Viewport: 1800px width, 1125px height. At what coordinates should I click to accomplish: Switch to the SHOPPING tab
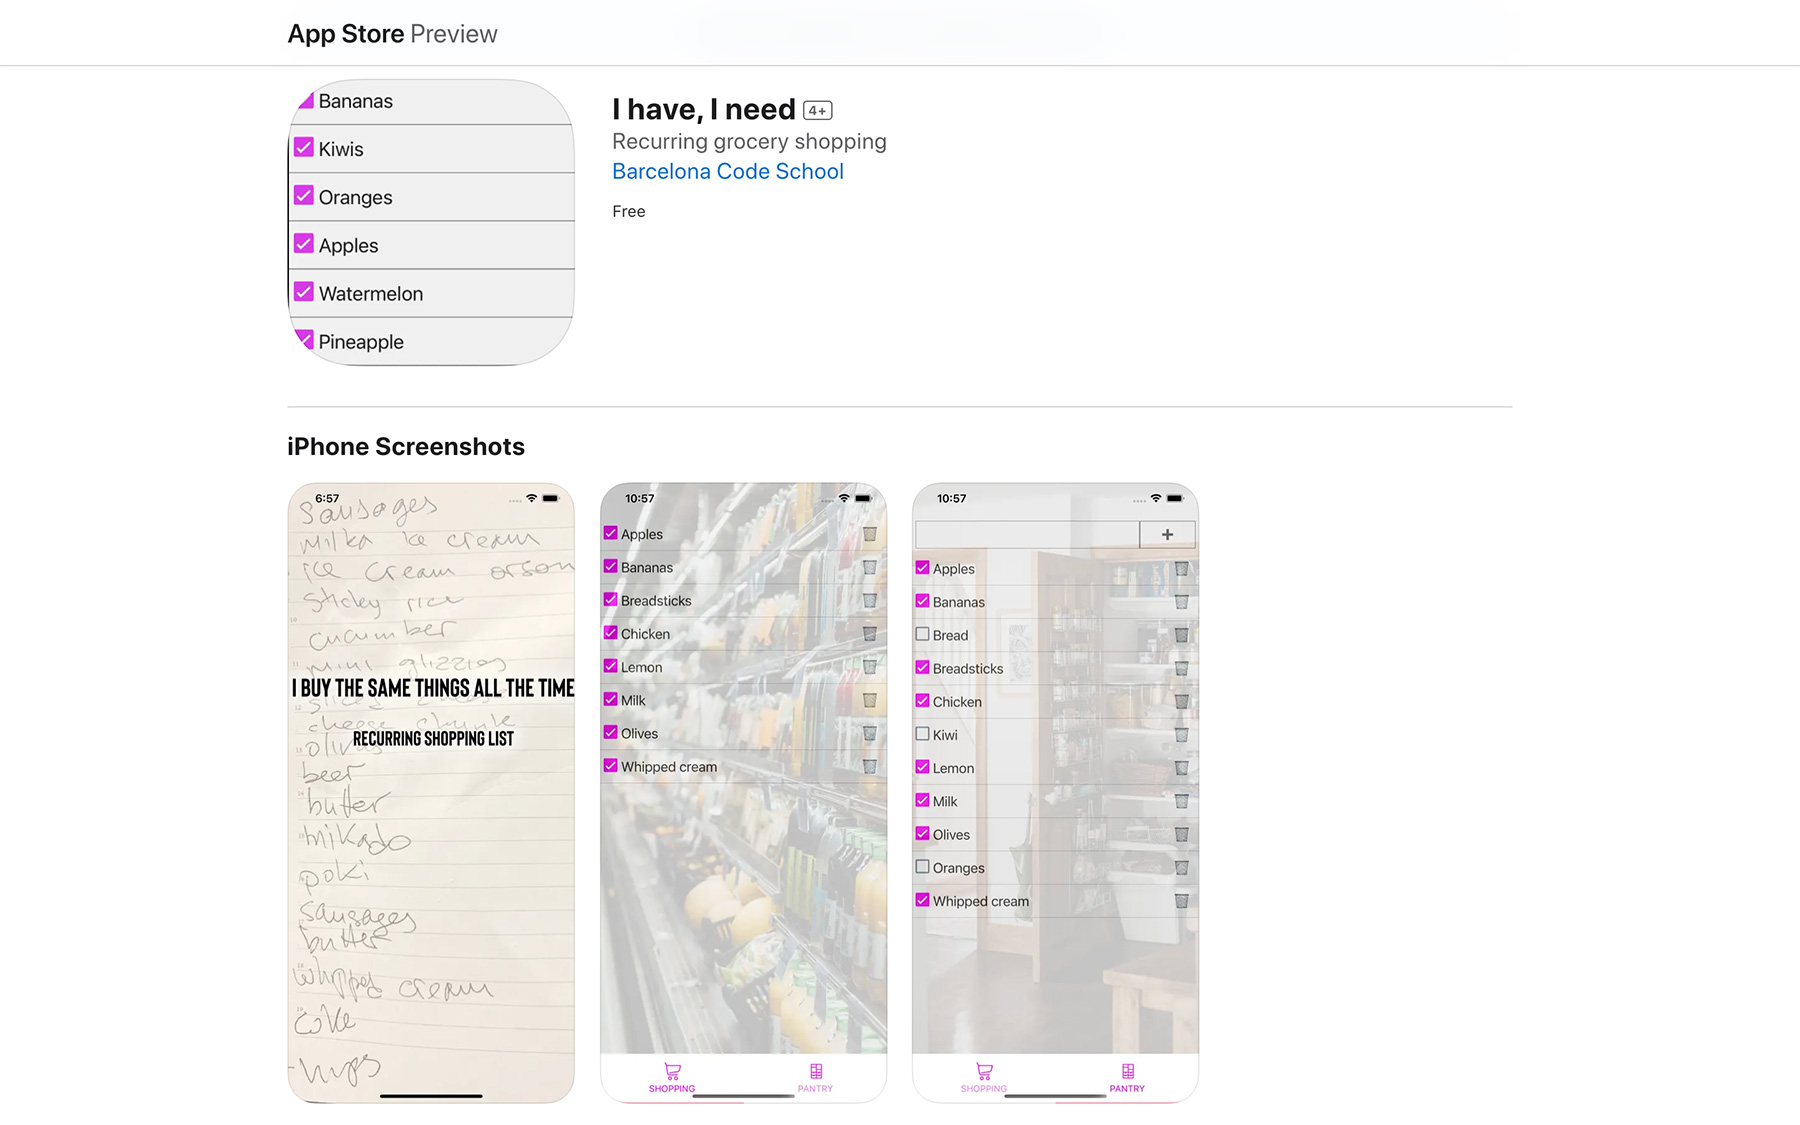983,1080
